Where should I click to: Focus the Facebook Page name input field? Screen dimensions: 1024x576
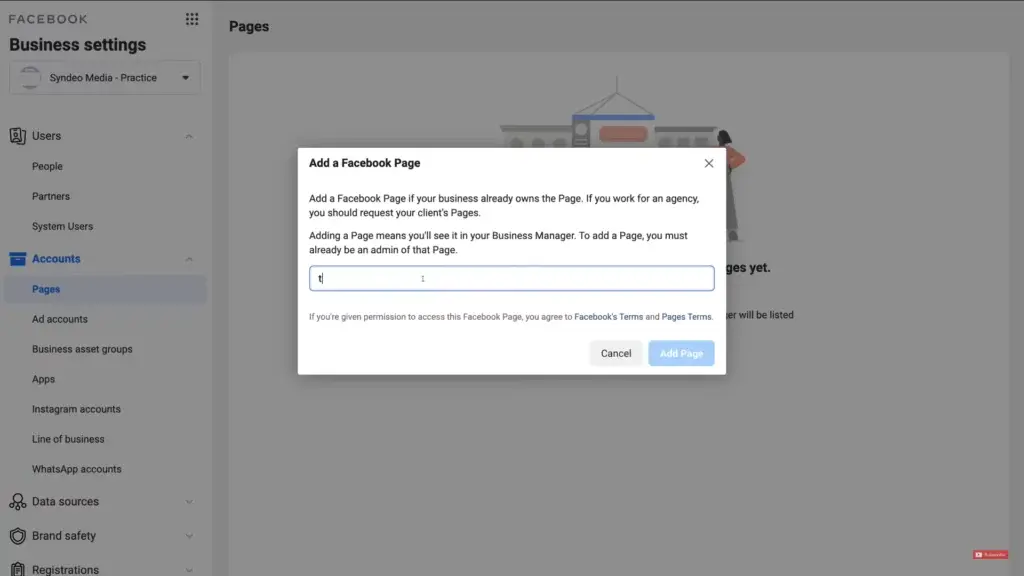click(511, 278)
